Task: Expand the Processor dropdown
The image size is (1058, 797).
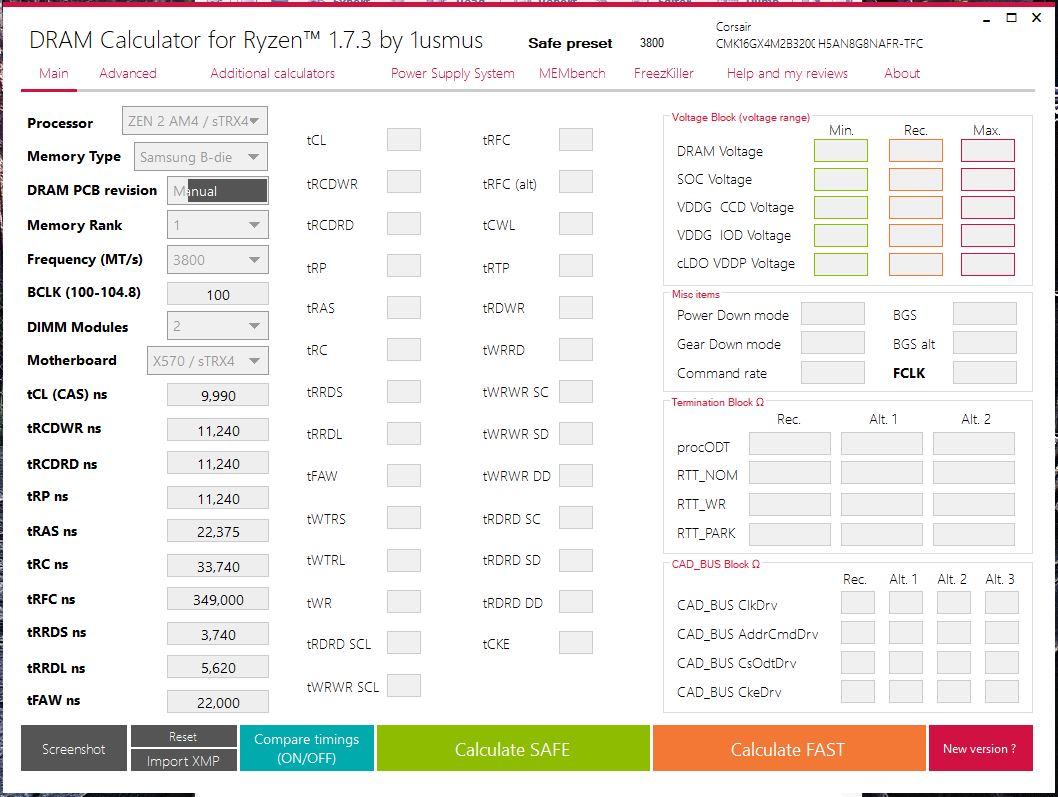Action: point(194,121)
